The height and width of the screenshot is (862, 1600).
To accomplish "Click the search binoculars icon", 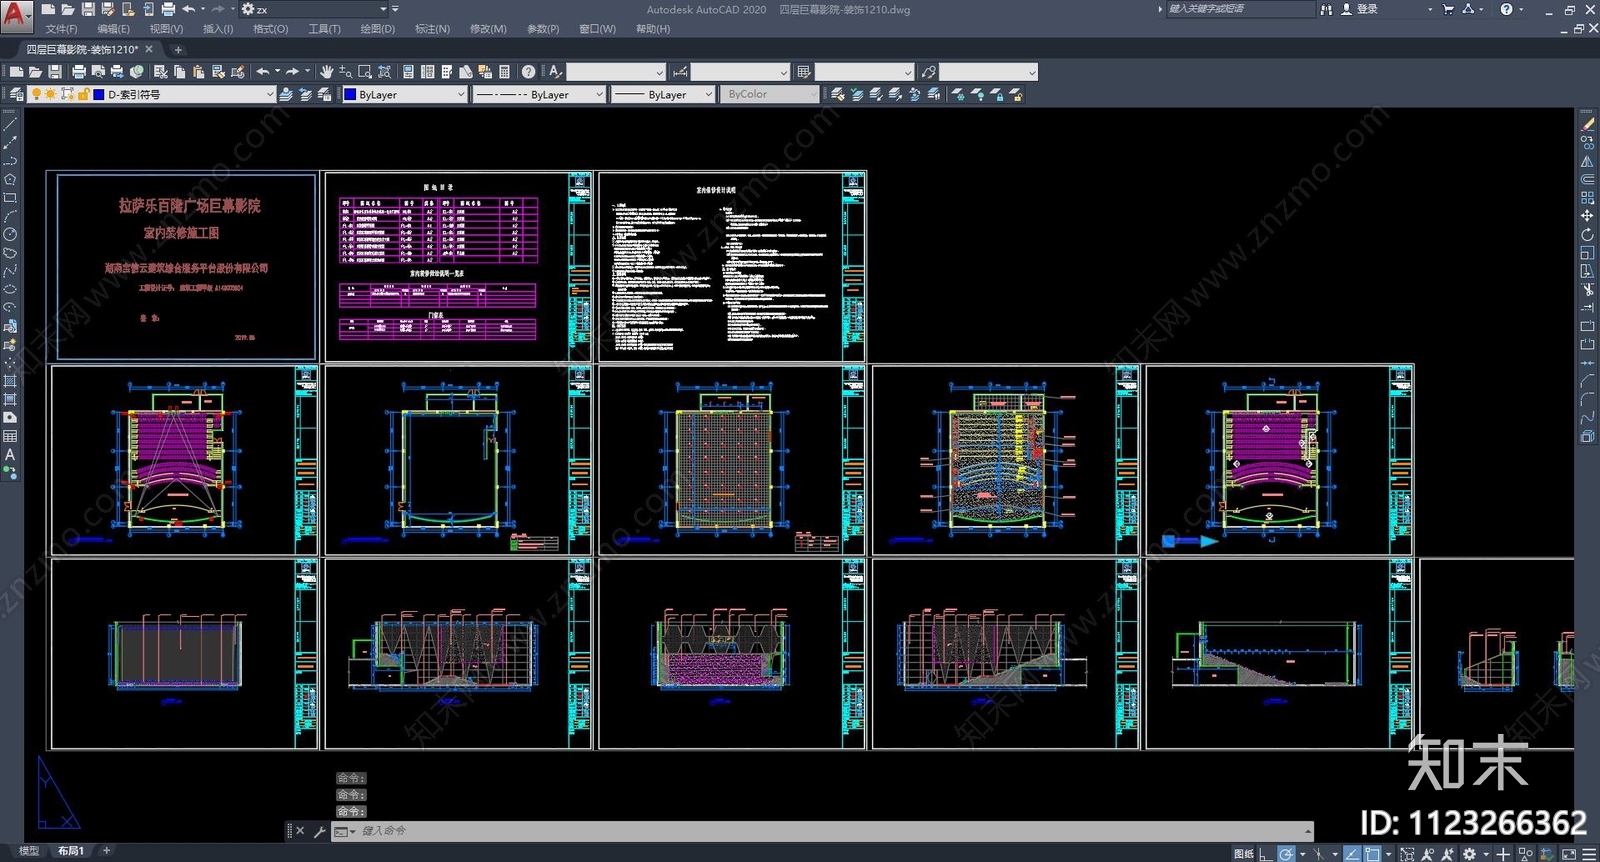I will (x=1326, y=9).
